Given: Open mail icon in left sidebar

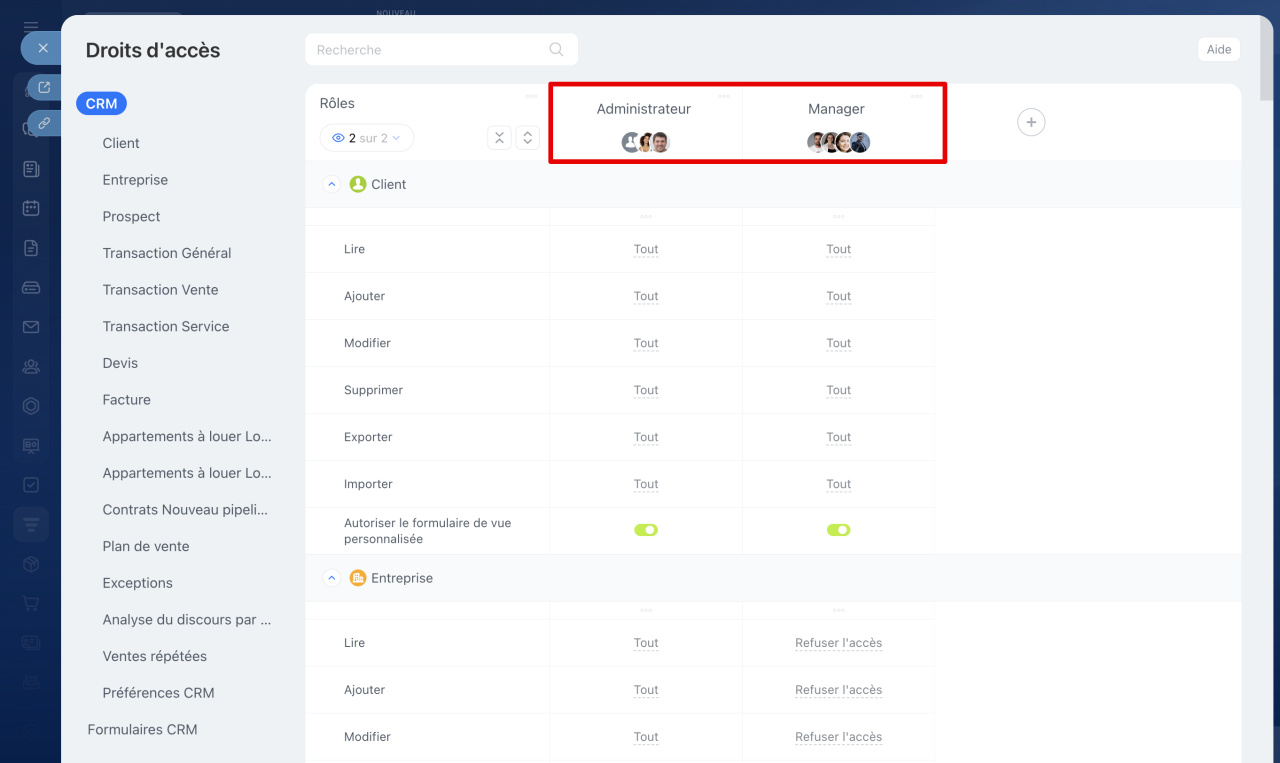Looking at the screenshot, I should tap(31, 327).
